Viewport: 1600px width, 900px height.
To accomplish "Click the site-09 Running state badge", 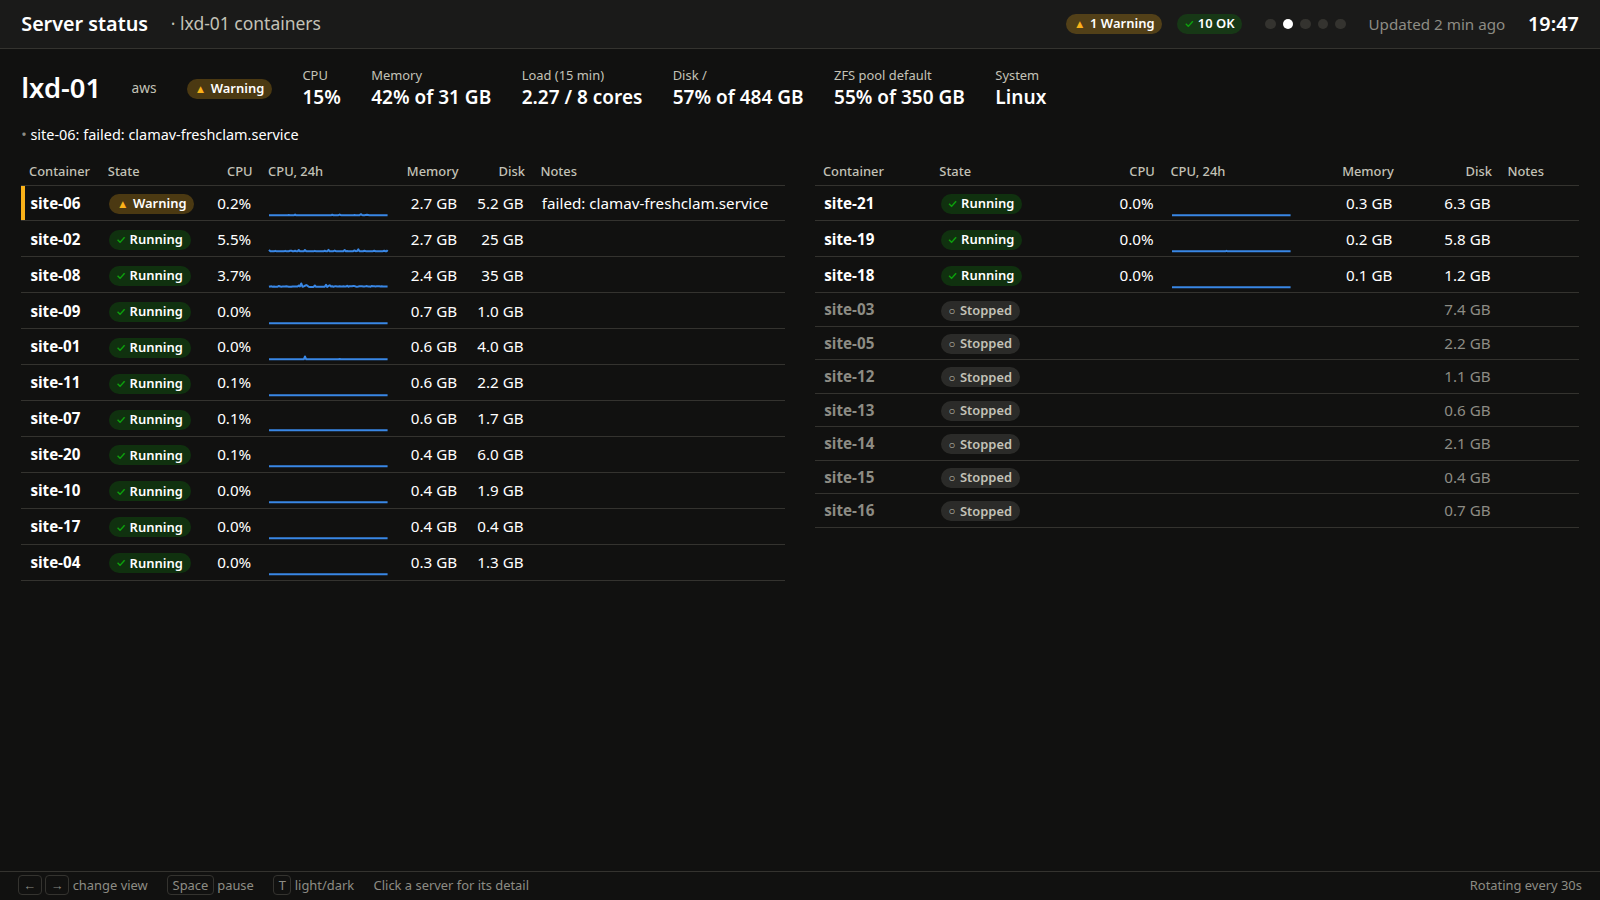I will (x=148, y=312).
